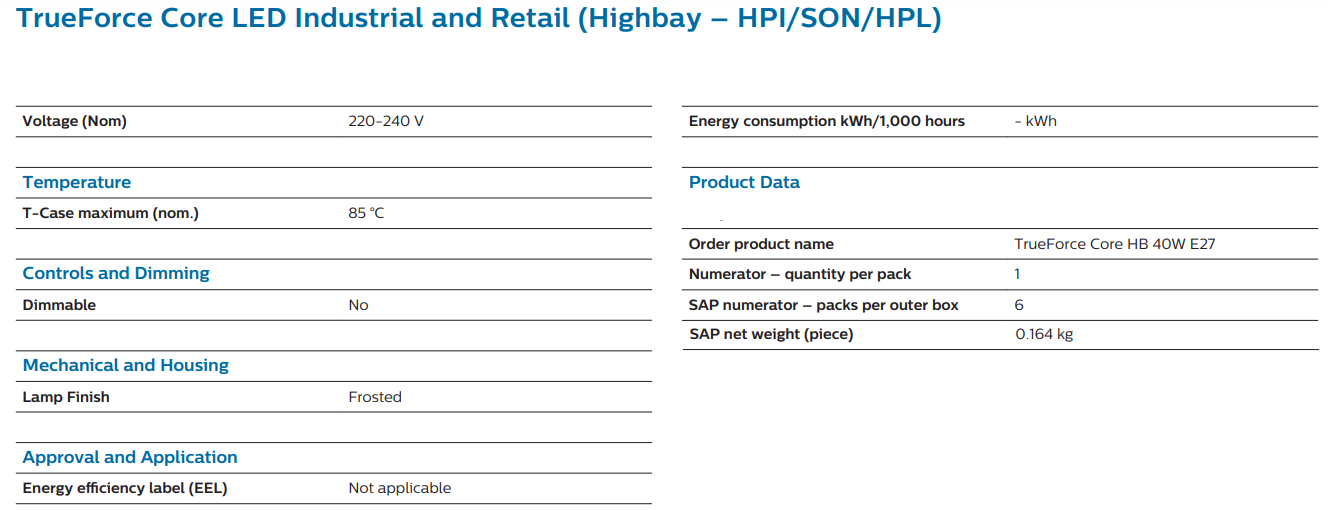
Task: Click the Energy consumption kWh/1,000 hours label
Action: [x=827, y=121]
